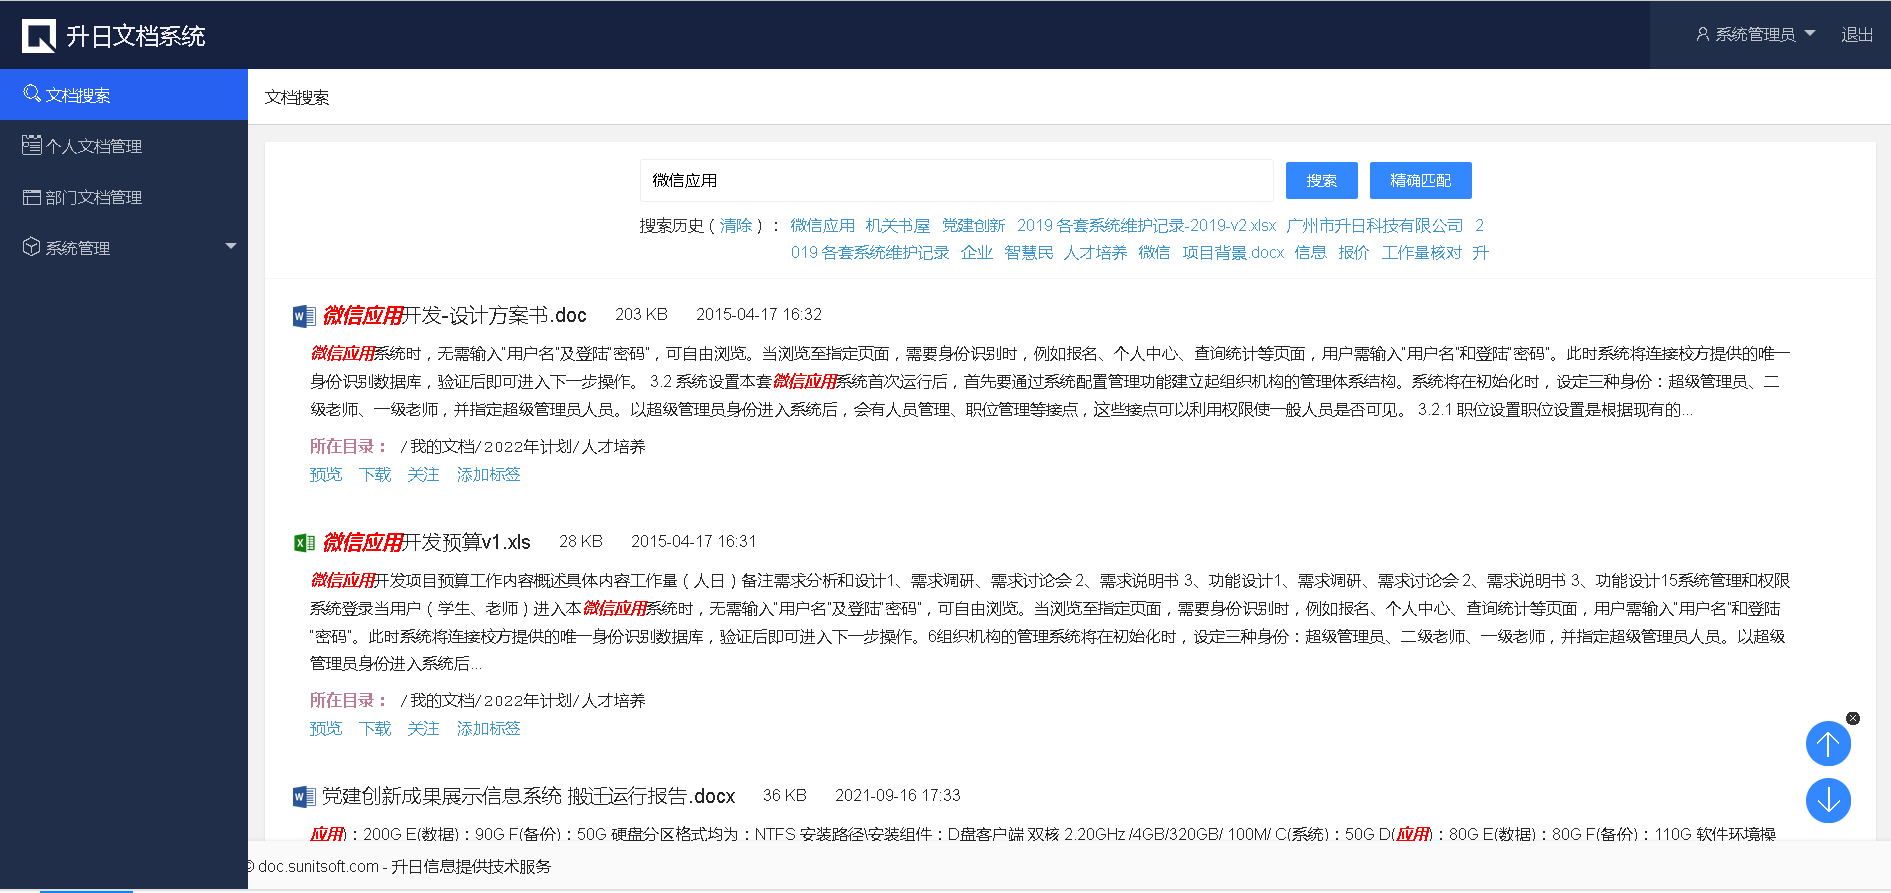The width and height of the screenshot is (1891, 893).
Task: Select history item 2019 各套系统维护记录-2019-v2.xlsx
Action: coord(1147,226)
